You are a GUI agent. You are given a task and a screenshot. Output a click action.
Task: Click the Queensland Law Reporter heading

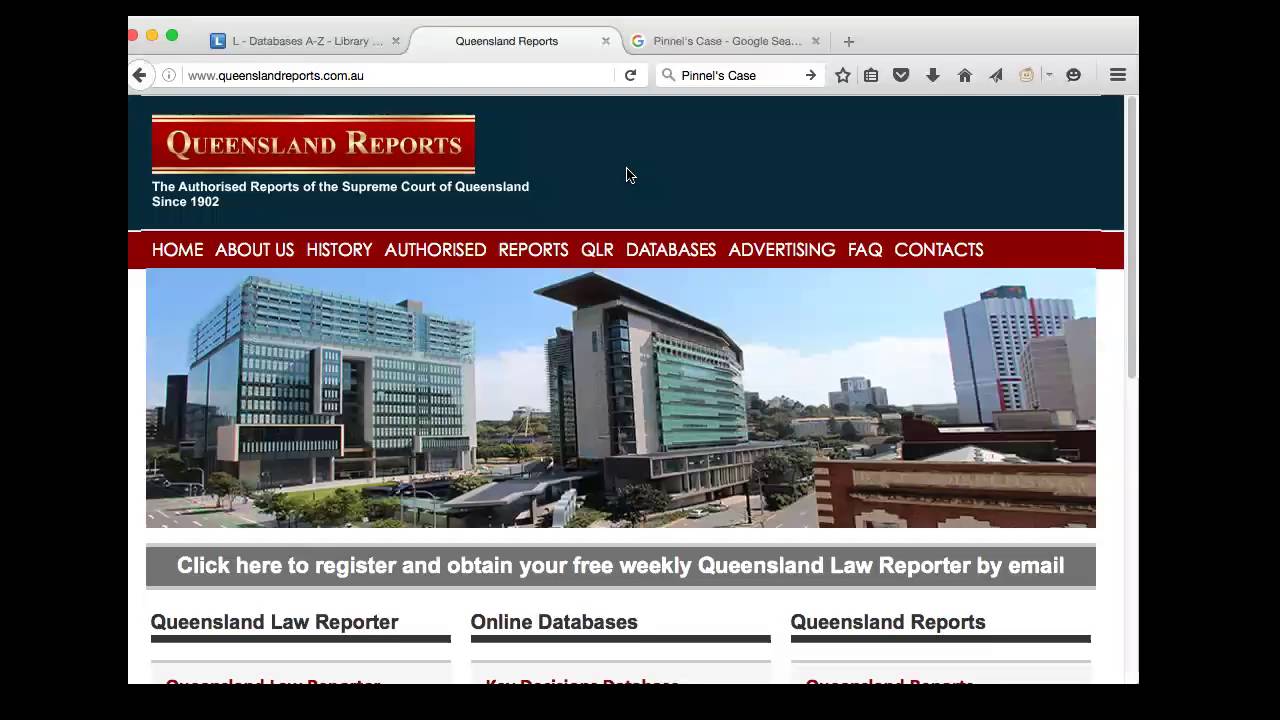click(x=274, y=622)
